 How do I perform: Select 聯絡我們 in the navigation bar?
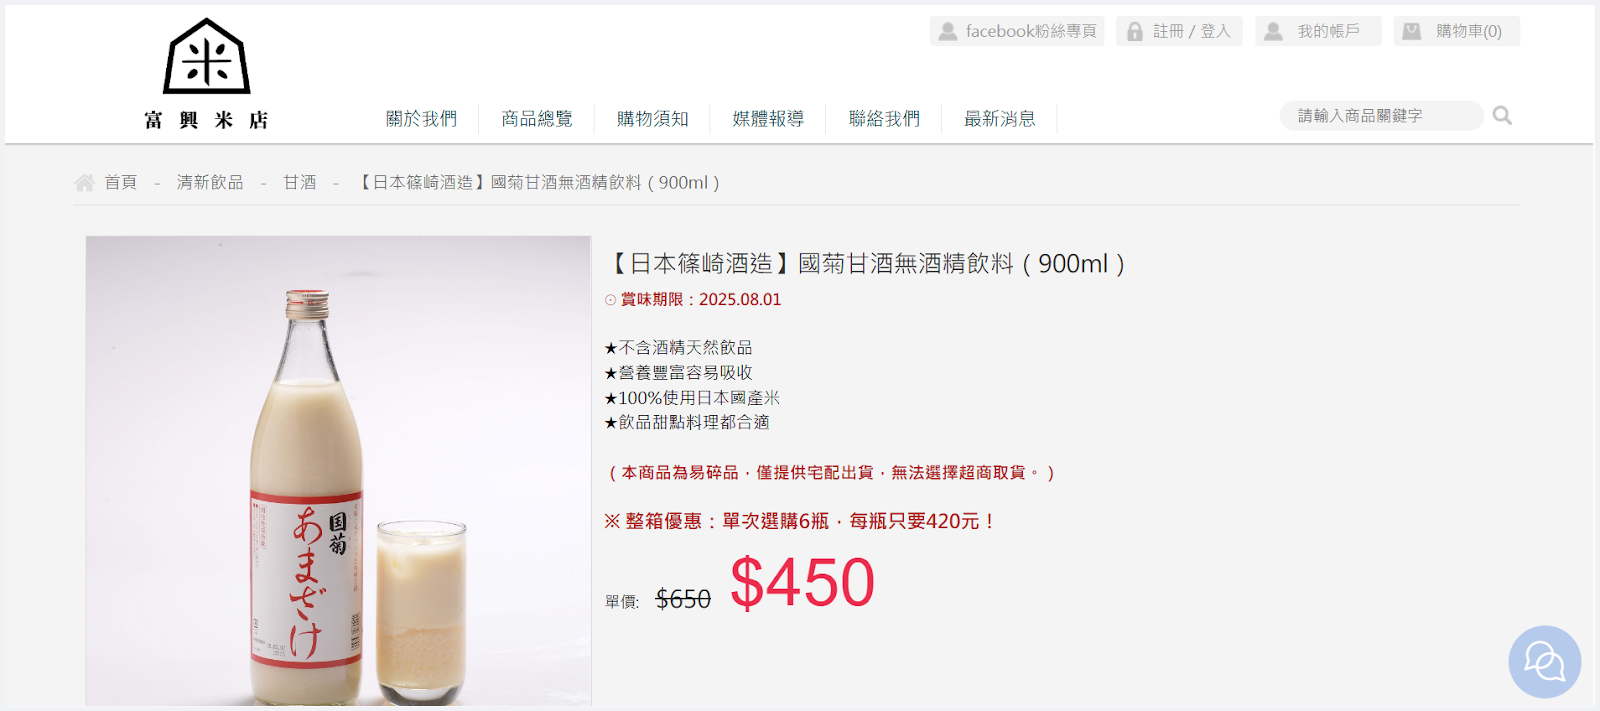(884, 119)
